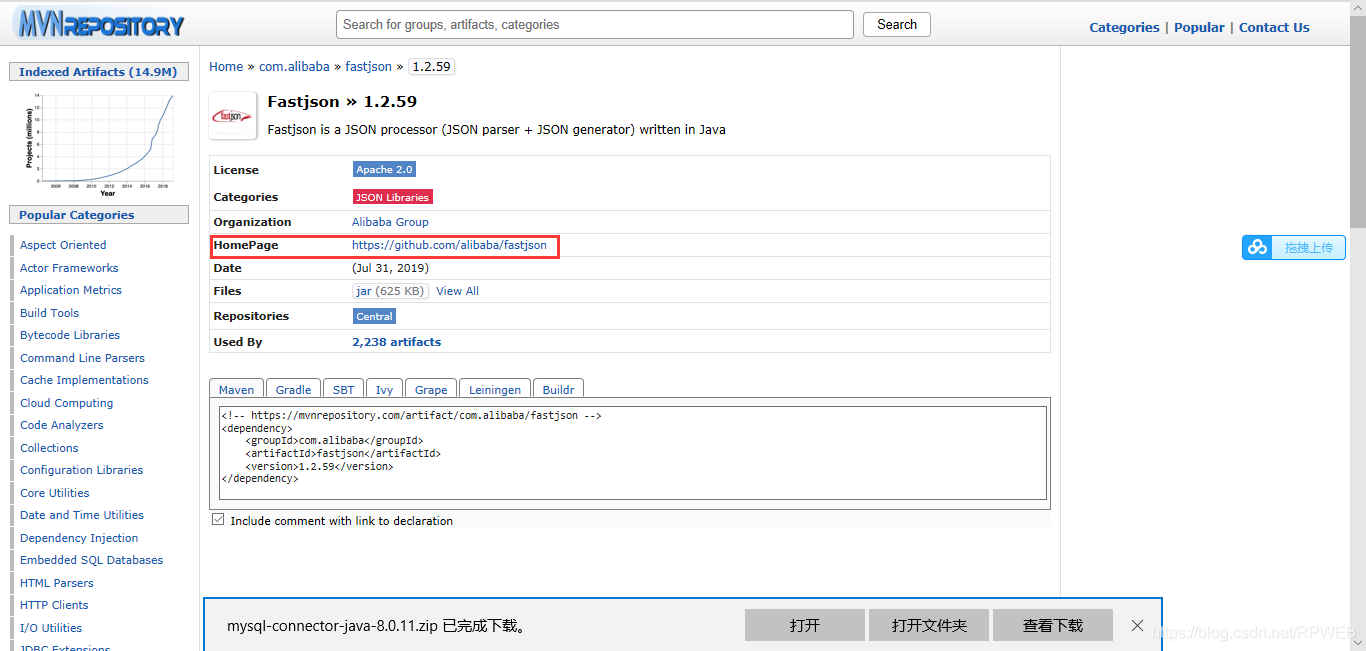Switch to the Ivy tab
Image resolution: width=1366 pixels, height=651 pixels.
384,389
